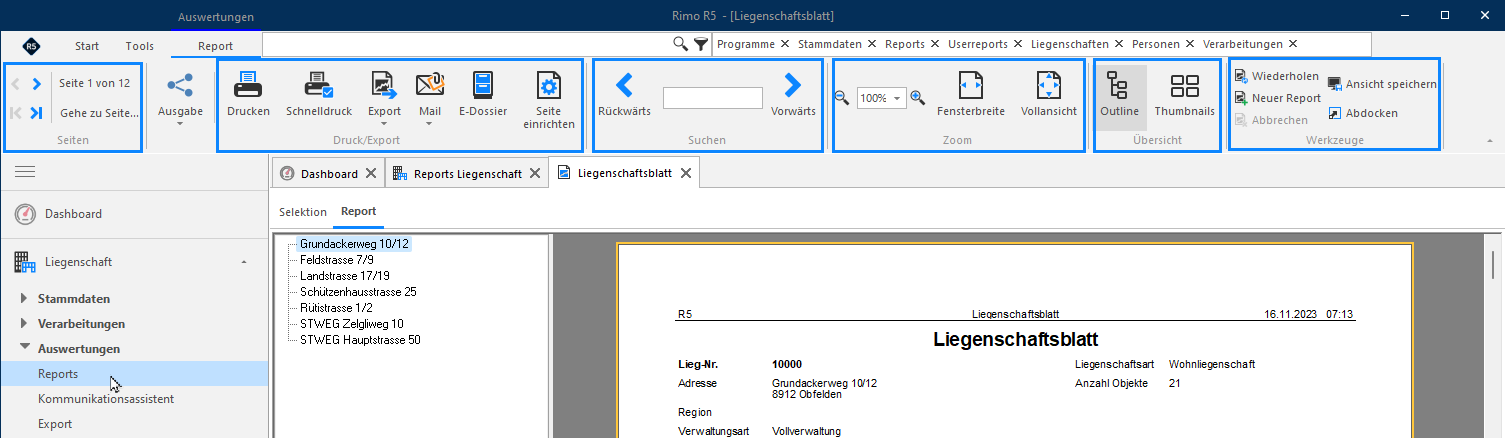The width and height of the screenshot is (1505, 438).
Task: Select STWEG Zelgliweg 10 in outline
Action: (x=352, y=323)
